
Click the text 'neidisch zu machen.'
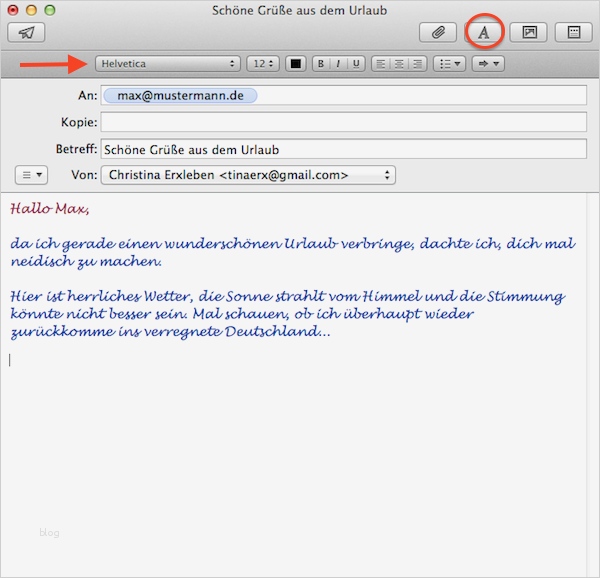click(x=86, y=262)
